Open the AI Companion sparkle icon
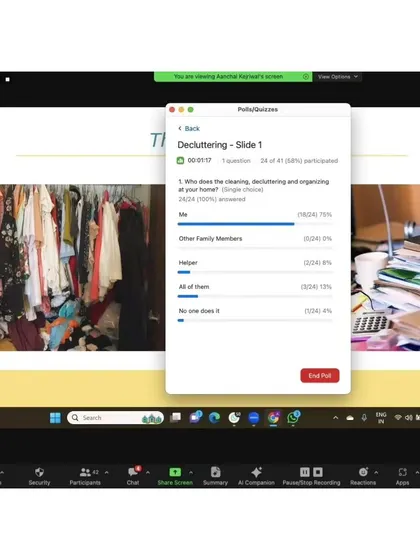 (x=256, y=472)
